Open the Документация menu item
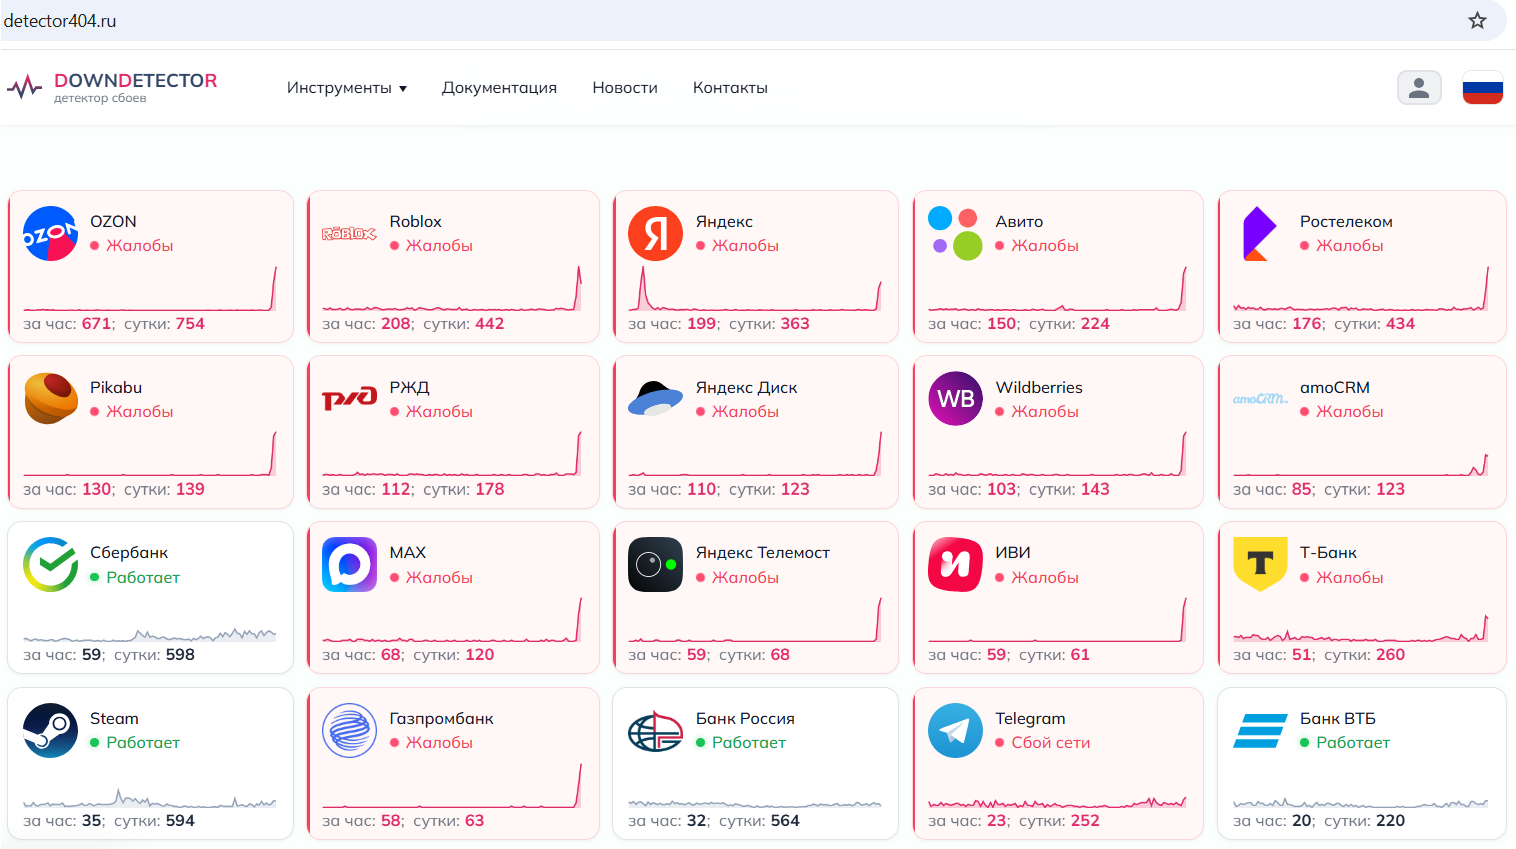Viewport: 1516px width, 849px height. click(499, 88)
